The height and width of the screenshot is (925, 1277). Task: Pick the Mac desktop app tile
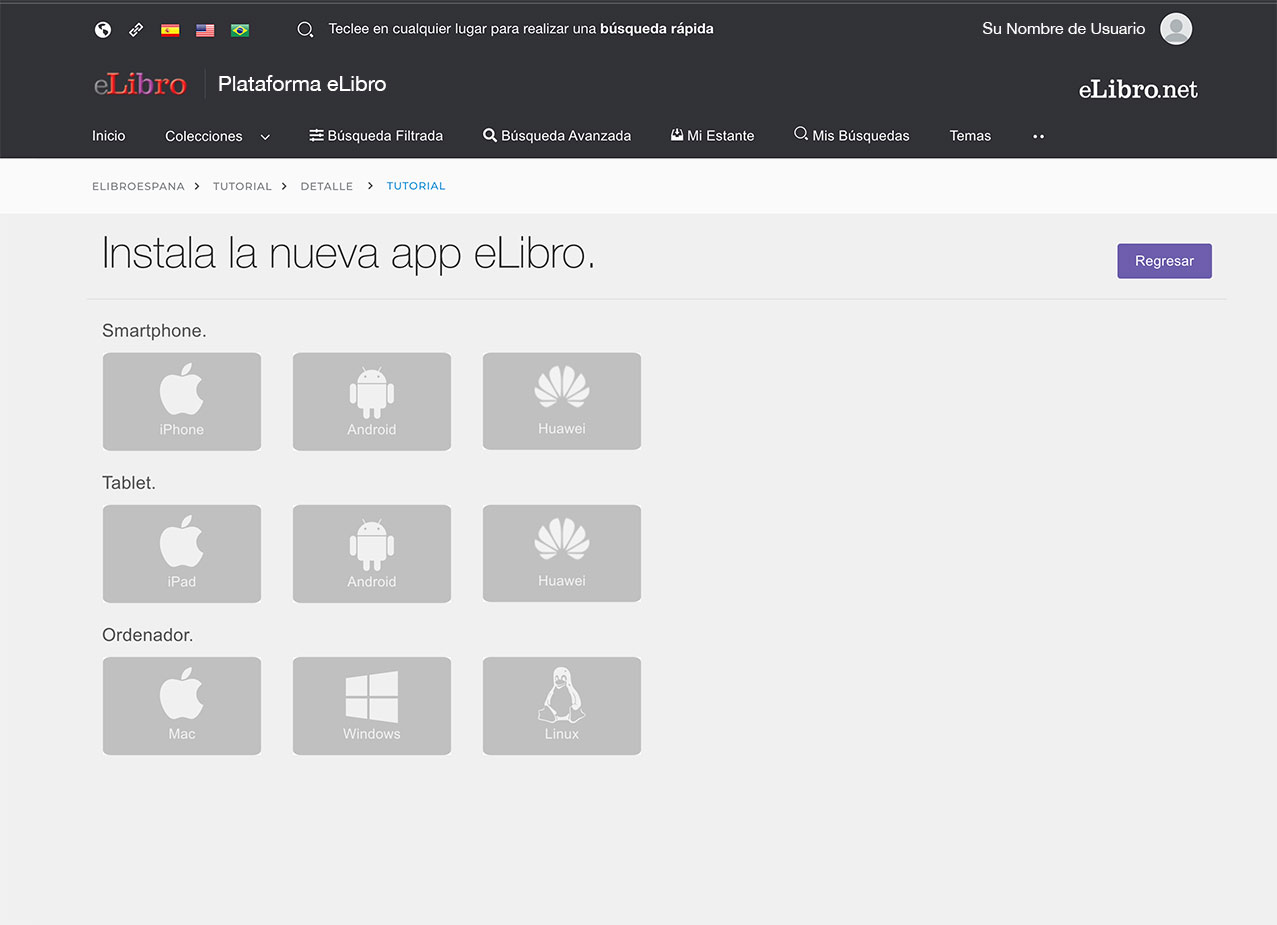click(x=182, y=705)
